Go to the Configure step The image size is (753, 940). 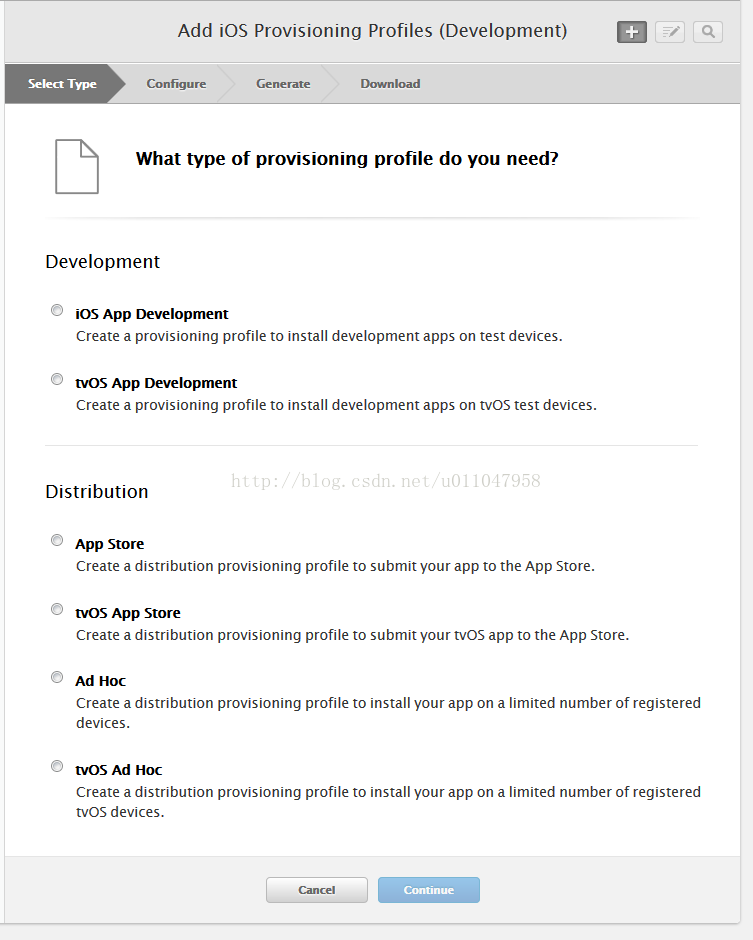tap(176, 84)
